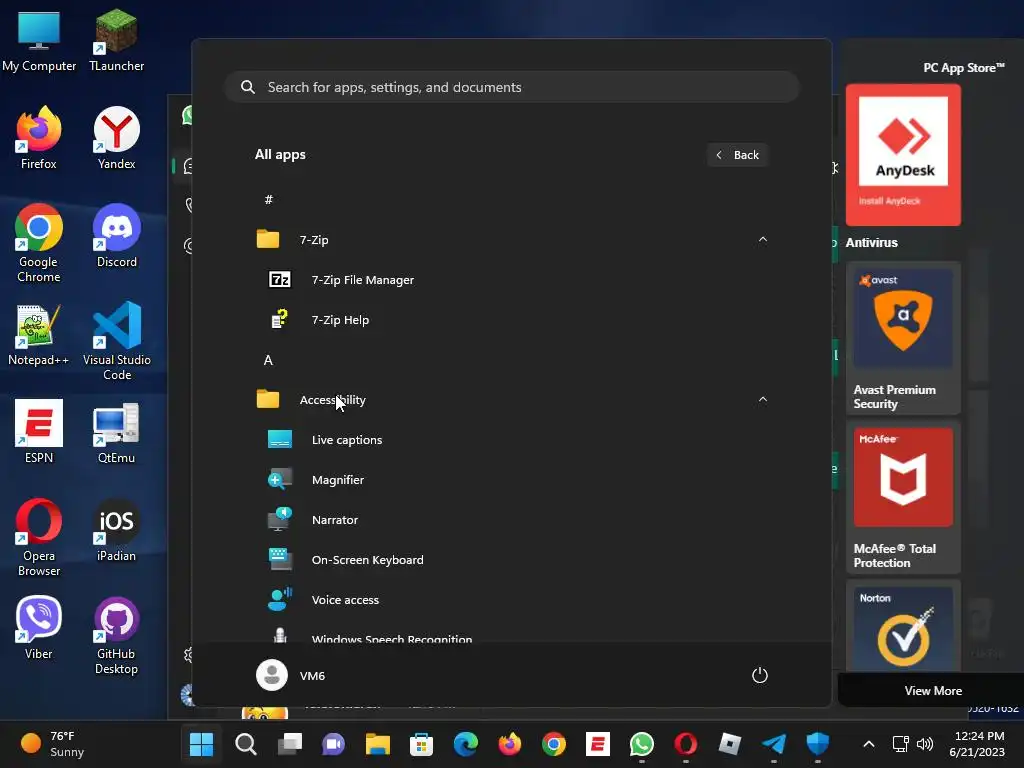Open the Norton antivirus tile
Viewport: 1024px width, 768px height.
[903, 627]
